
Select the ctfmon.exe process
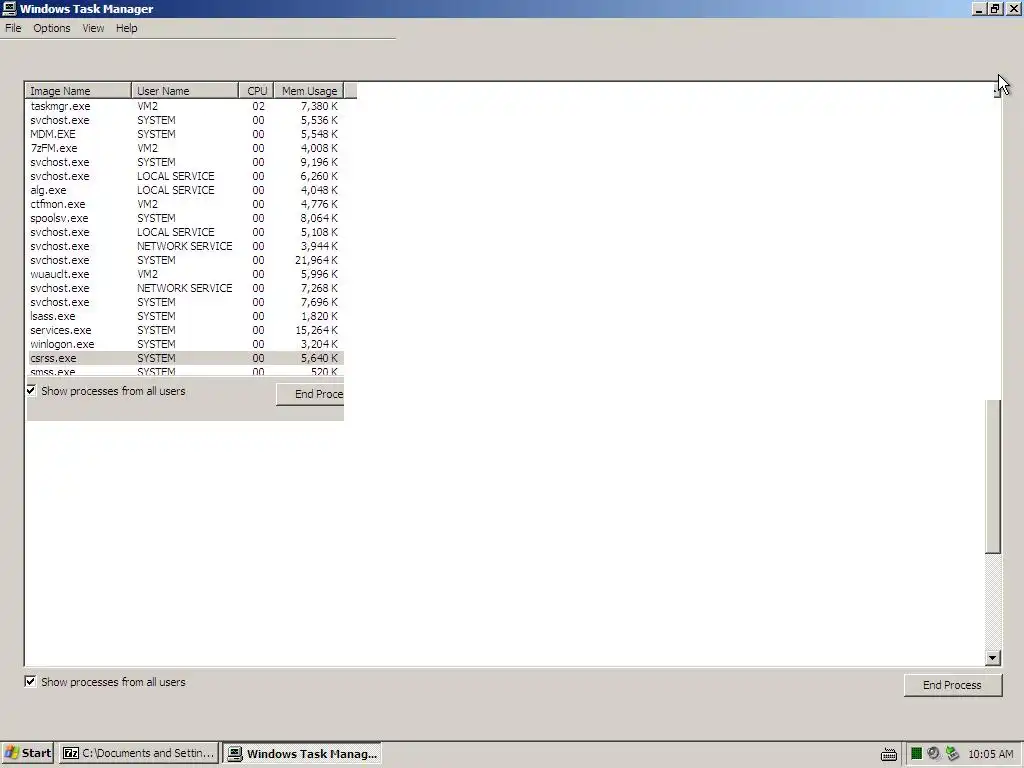click(x=185, y=204)
